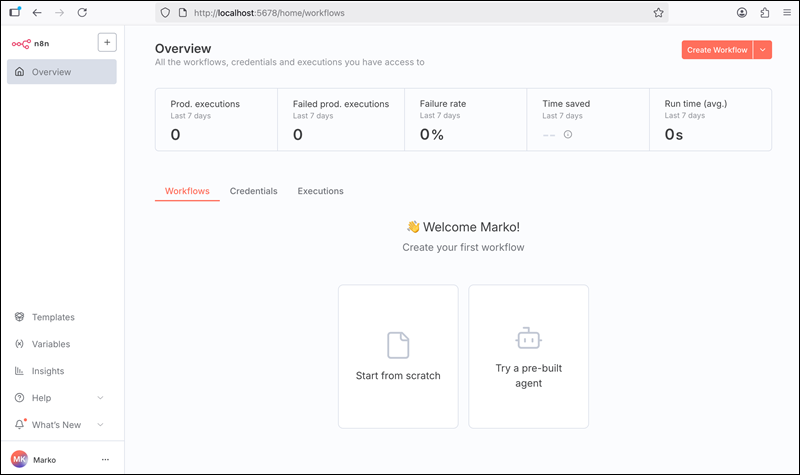Open the Create Workflow dropdown arrow
This screenshot has width=800, height=475.
763,50
